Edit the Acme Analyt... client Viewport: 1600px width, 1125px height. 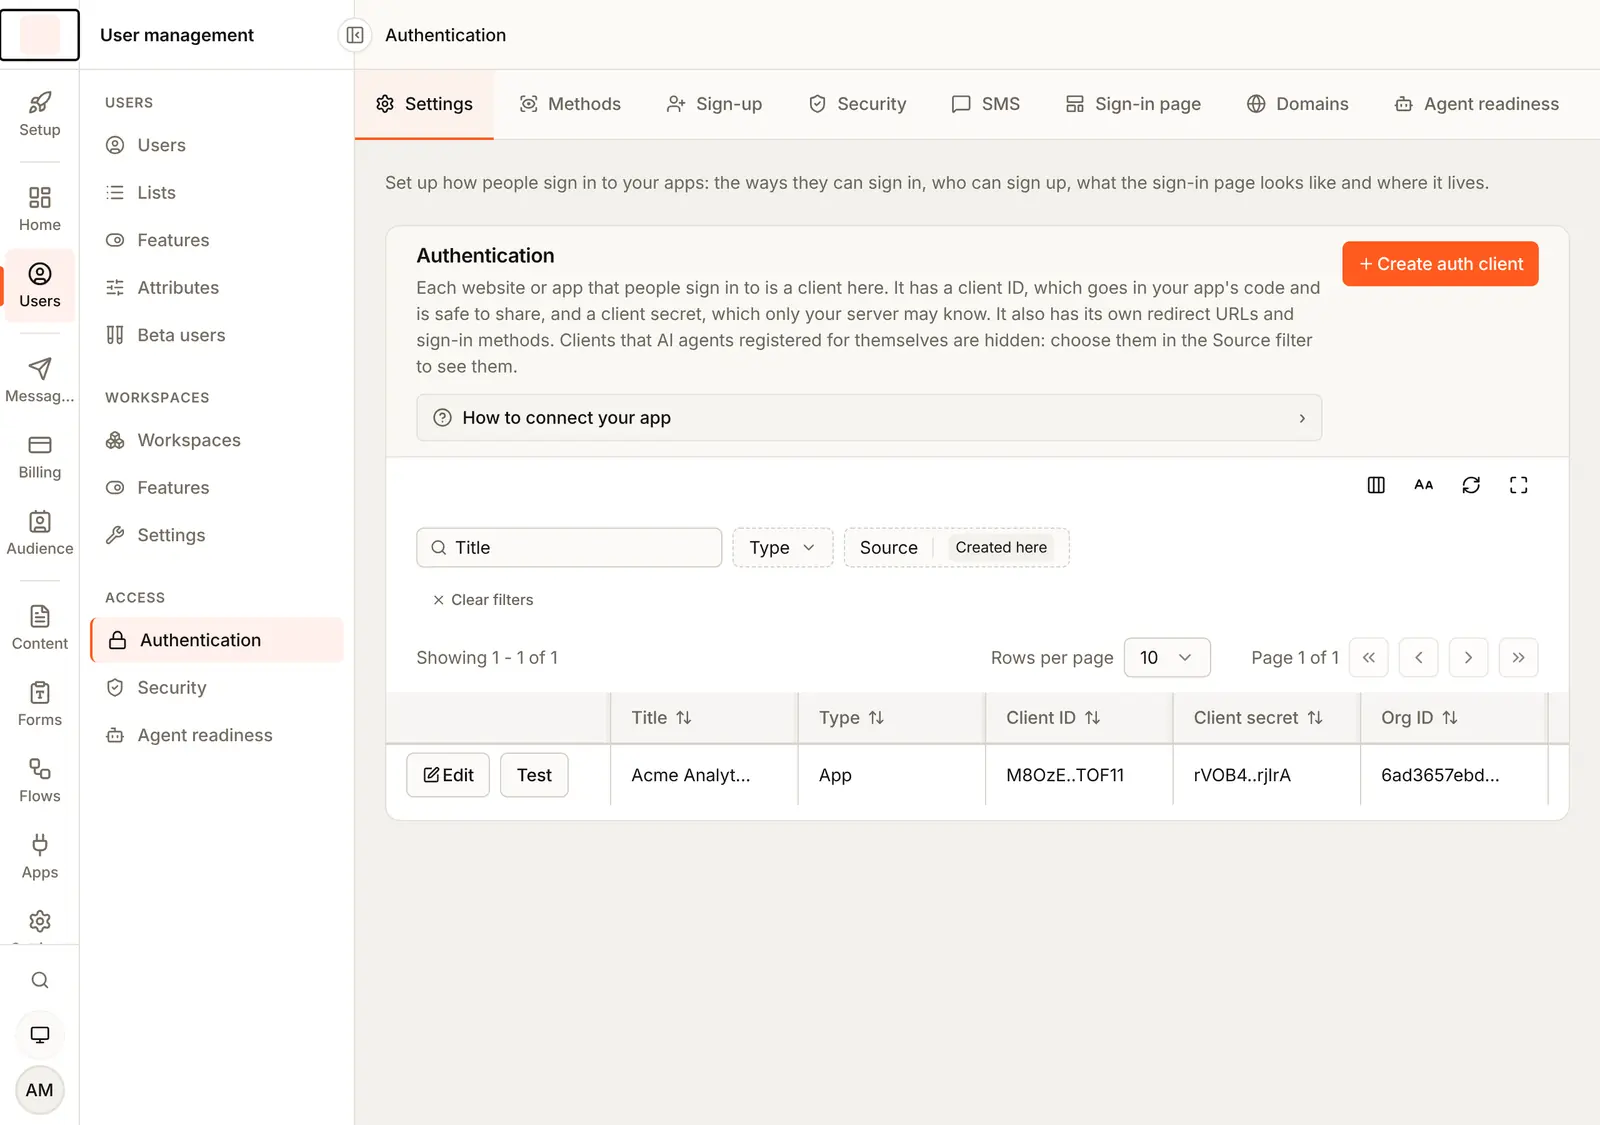pos(448,775)
